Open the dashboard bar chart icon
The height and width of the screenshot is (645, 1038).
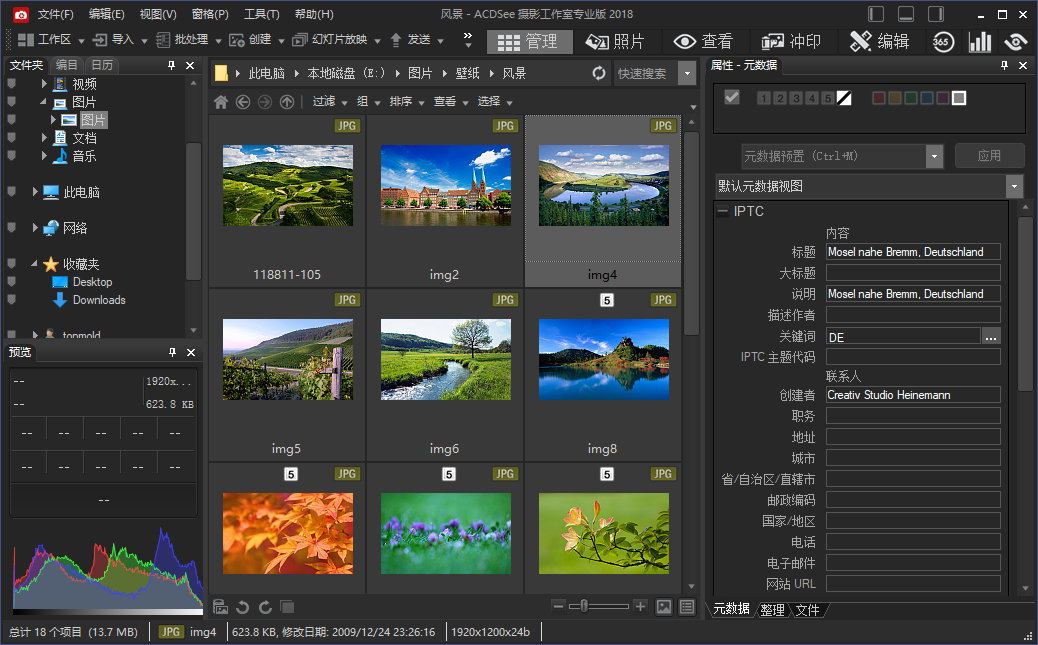click(x=980, y=42)
